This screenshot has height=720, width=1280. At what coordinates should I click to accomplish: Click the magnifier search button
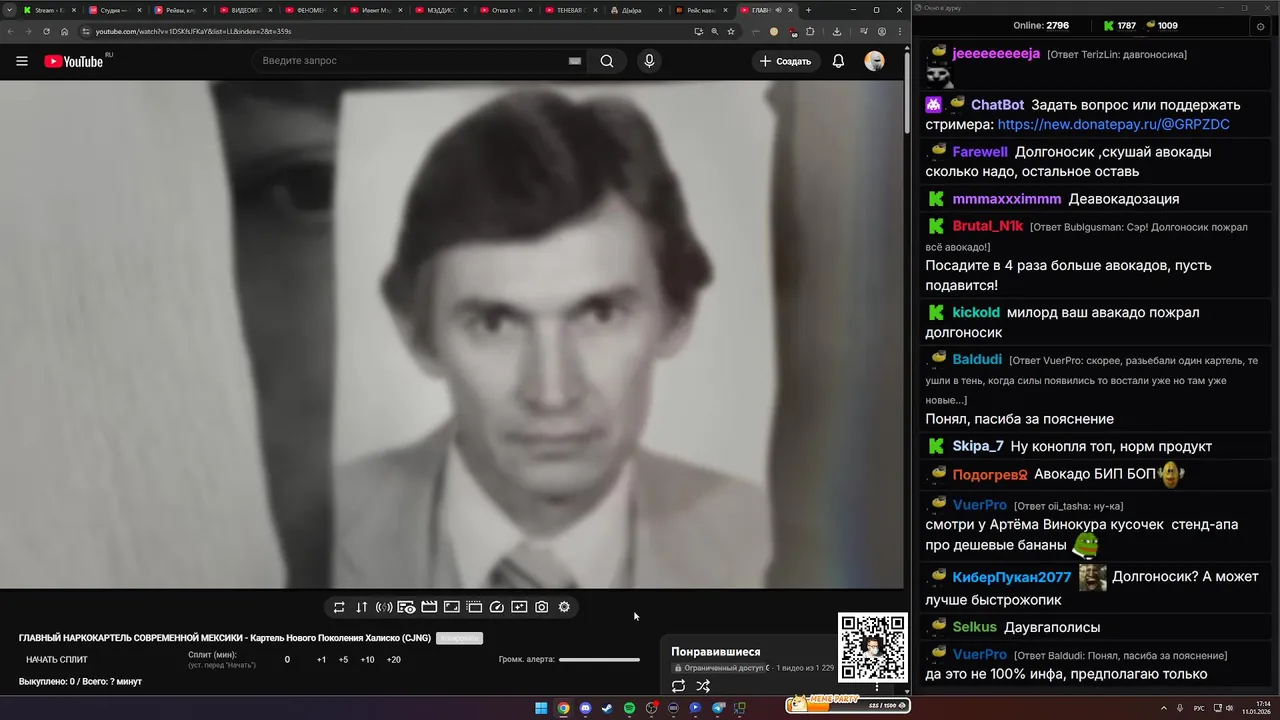click(607, 61)
